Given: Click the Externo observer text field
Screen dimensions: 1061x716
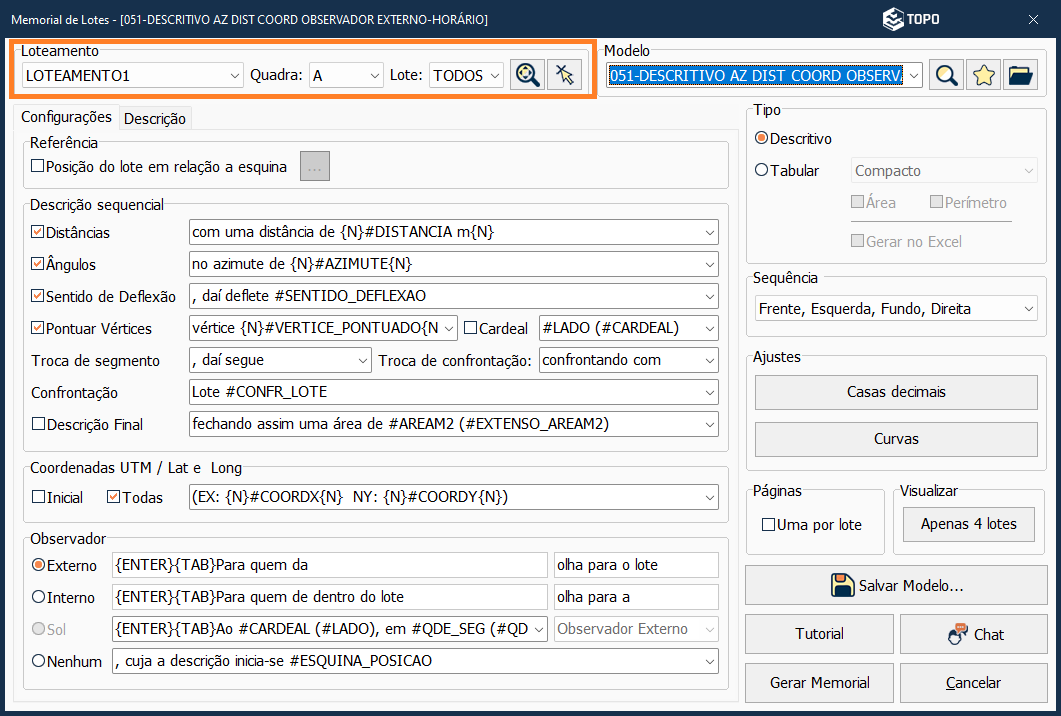Looking at the screenshot, I should point(330,565).
